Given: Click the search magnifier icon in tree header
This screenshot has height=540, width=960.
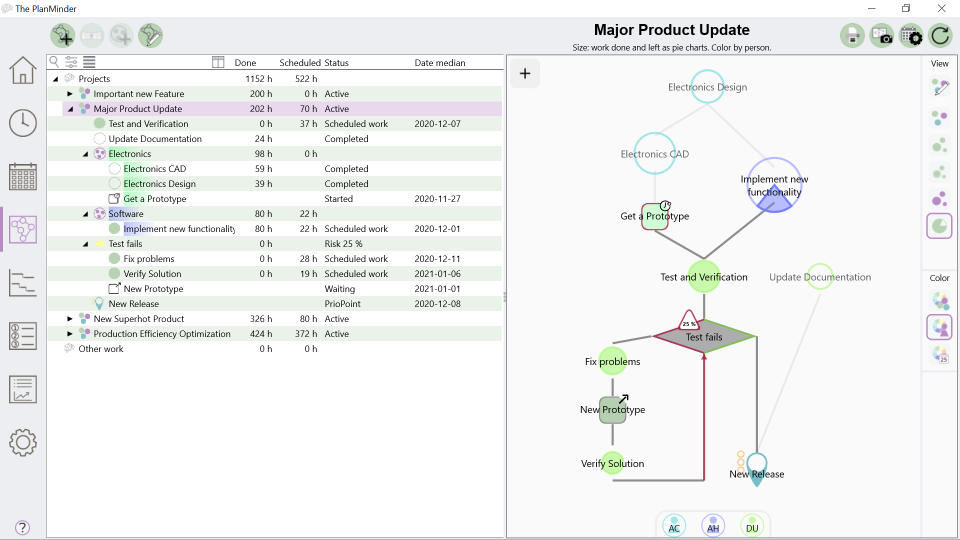Looking at the screenshot, I should (54, 62).
